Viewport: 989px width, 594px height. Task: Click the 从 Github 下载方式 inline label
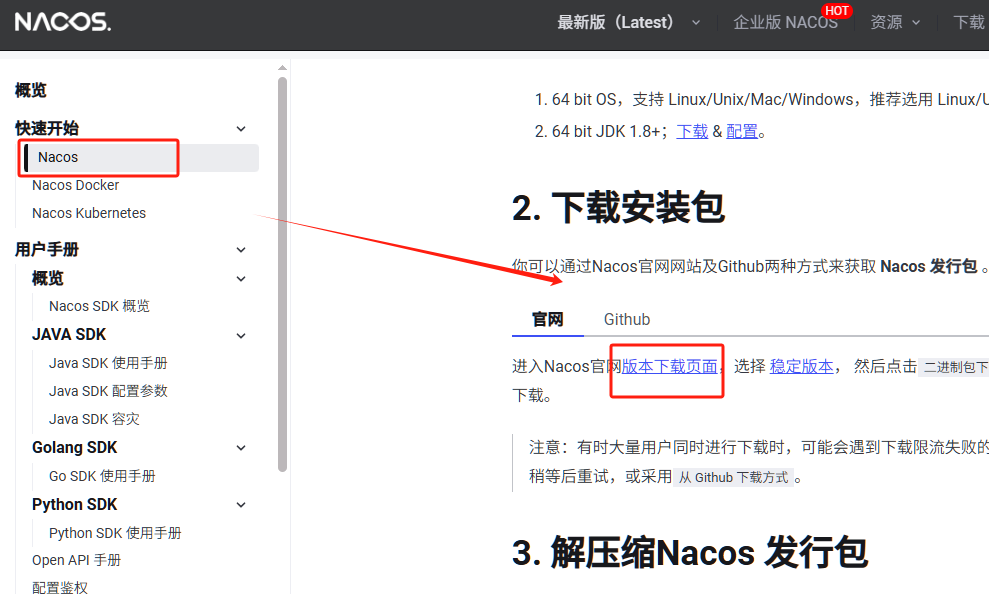coord(733,477)
